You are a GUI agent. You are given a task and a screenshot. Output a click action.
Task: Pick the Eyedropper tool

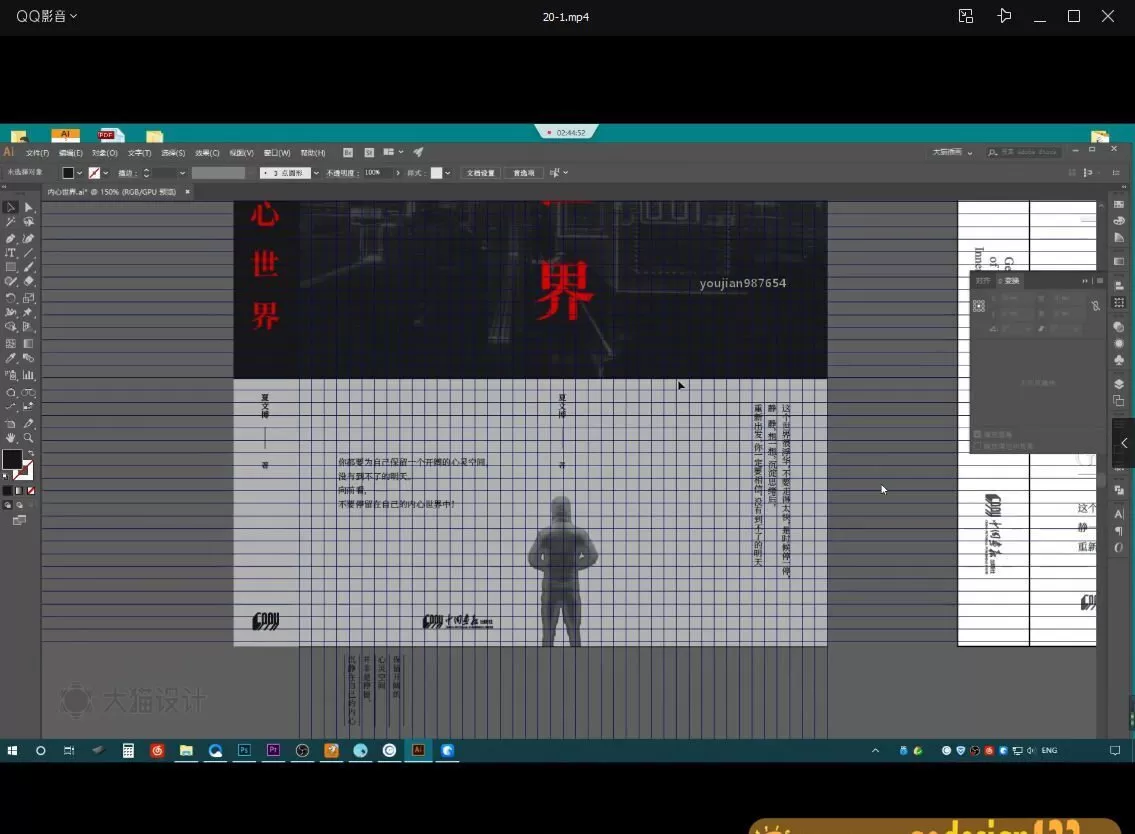pyautogui.click(x=10, y=358)
